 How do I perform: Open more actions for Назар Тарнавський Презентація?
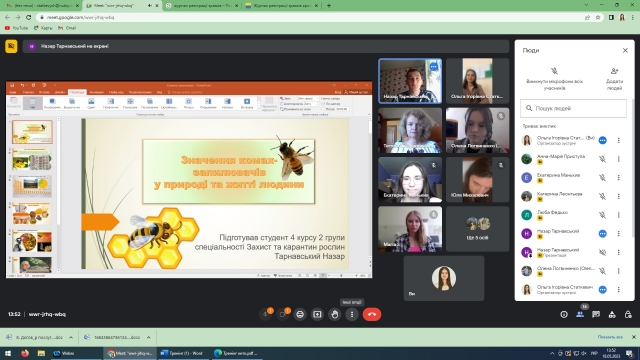click(x=619, y=252)
